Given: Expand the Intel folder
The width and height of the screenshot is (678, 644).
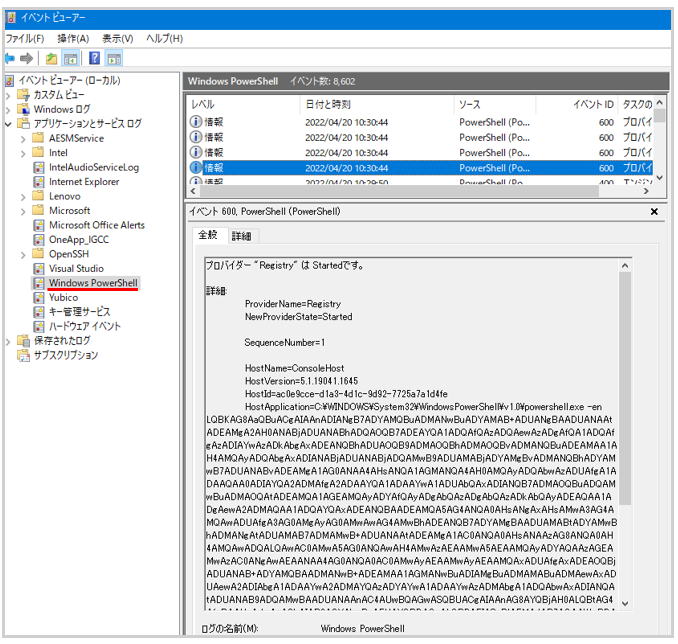Looking at the screenshot, I should [23, 154].
